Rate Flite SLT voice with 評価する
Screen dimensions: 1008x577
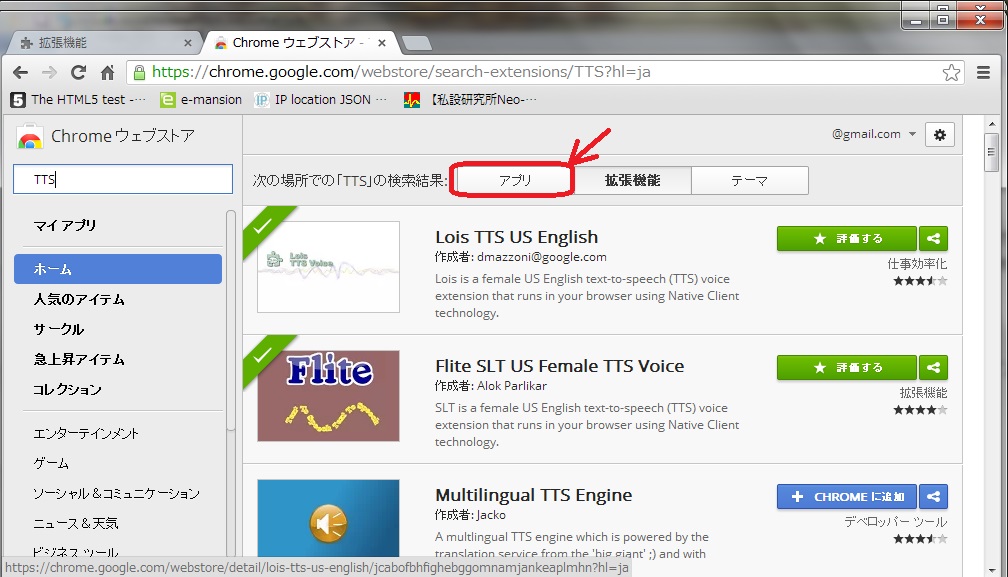pyautogui.click(x=847, y=368)
